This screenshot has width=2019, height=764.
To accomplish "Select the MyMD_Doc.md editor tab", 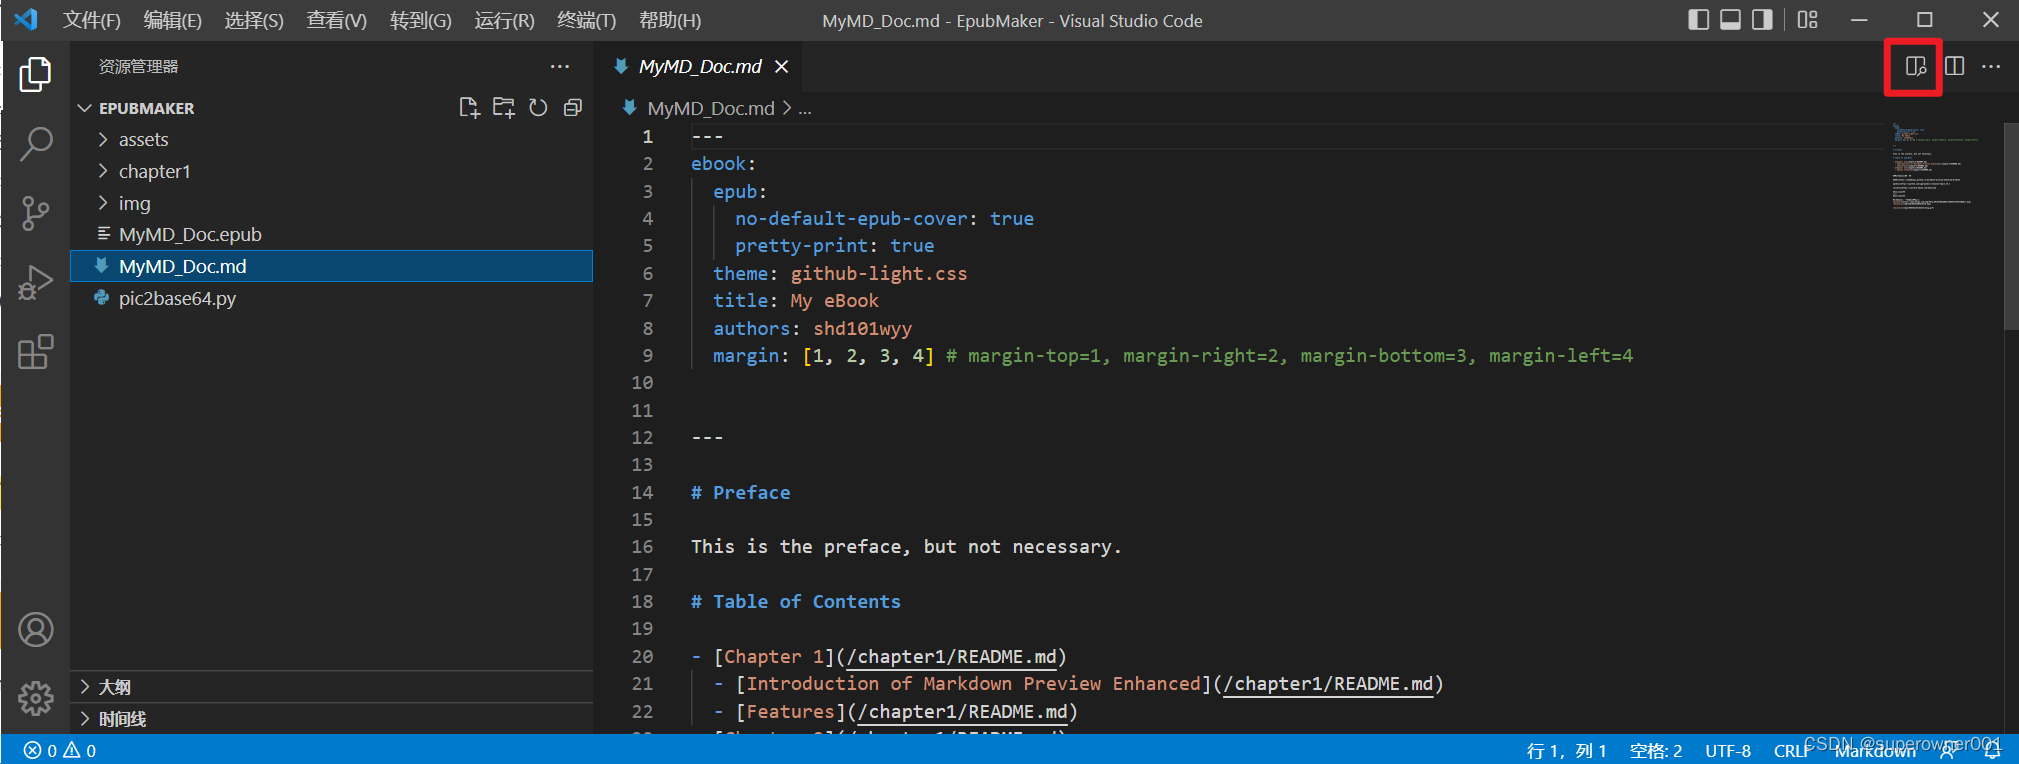I will (x=700, y=67).
